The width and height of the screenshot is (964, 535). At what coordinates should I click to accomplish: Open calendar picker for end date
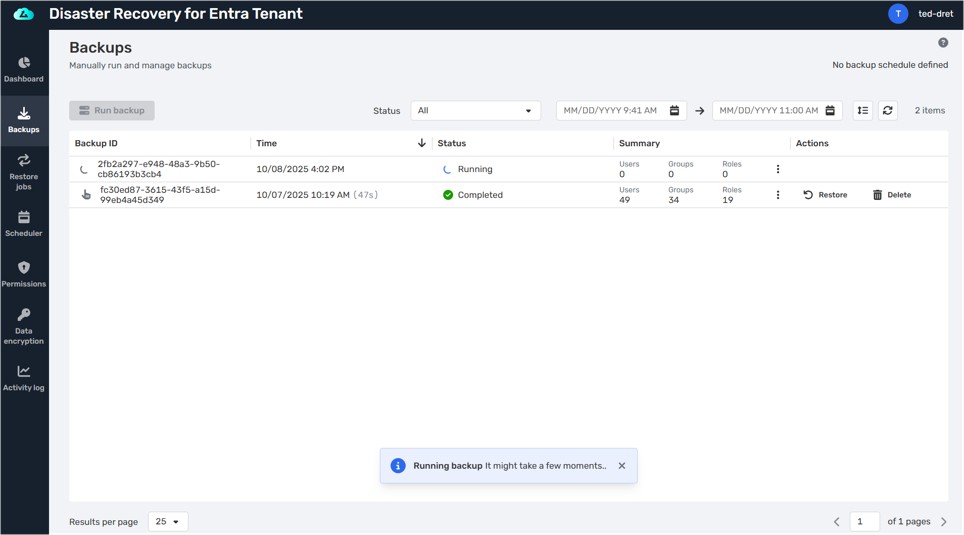tap(830, 111)
